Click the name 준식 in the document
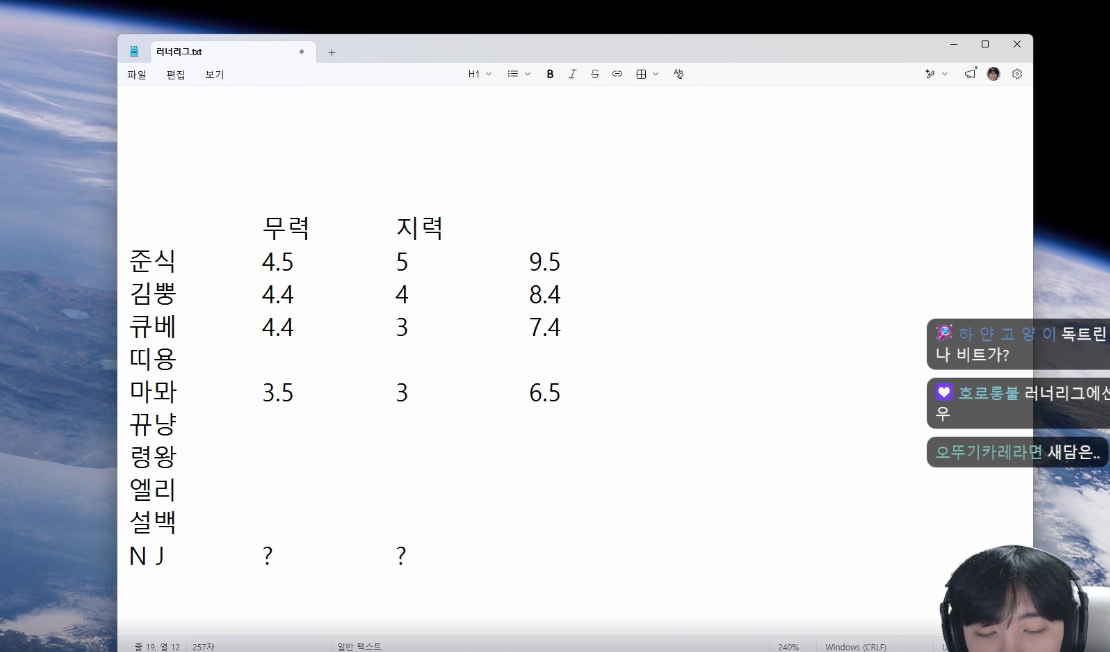Screen dimensions: 1110x652 (x=152, y=261)
